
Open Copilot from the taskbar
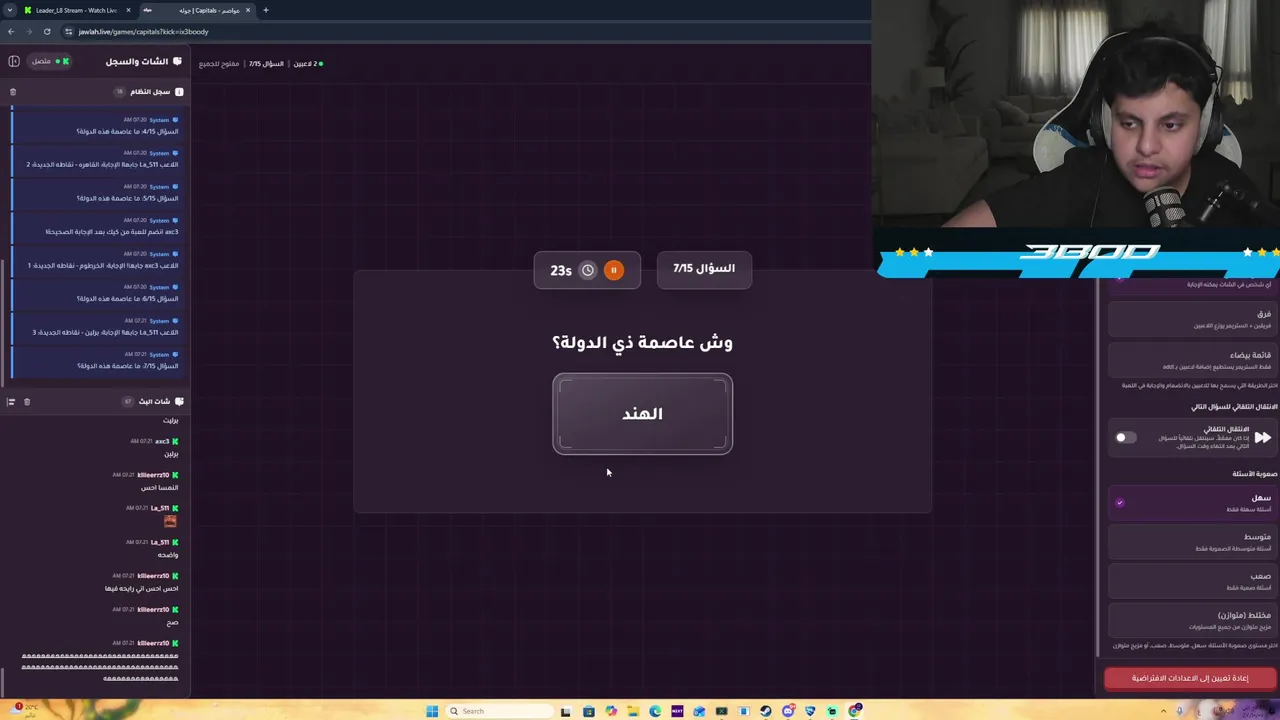coord(611,711)
